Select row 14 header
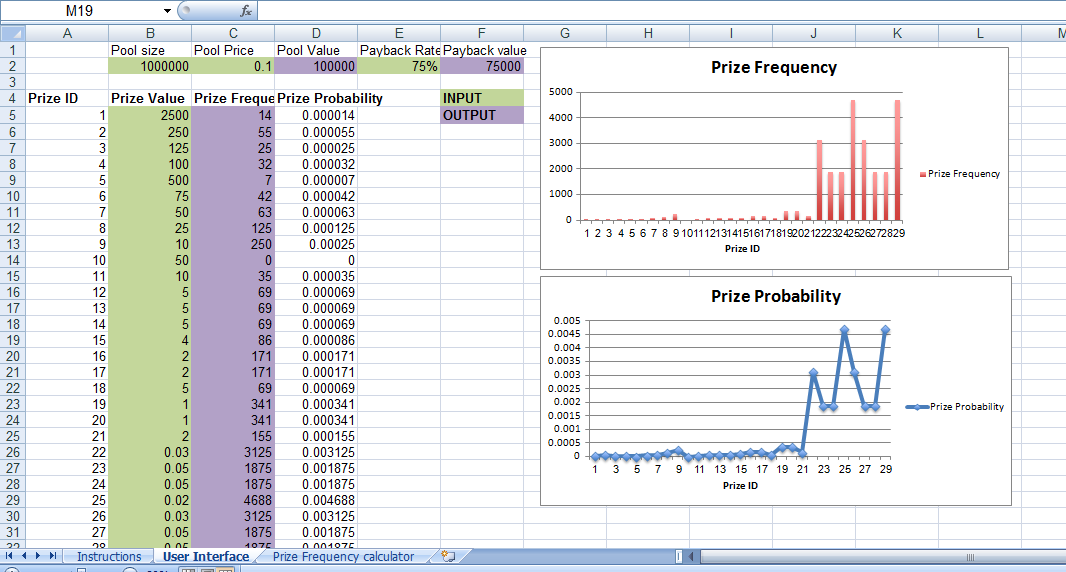Screen dimensions: 1066x572 13,260
